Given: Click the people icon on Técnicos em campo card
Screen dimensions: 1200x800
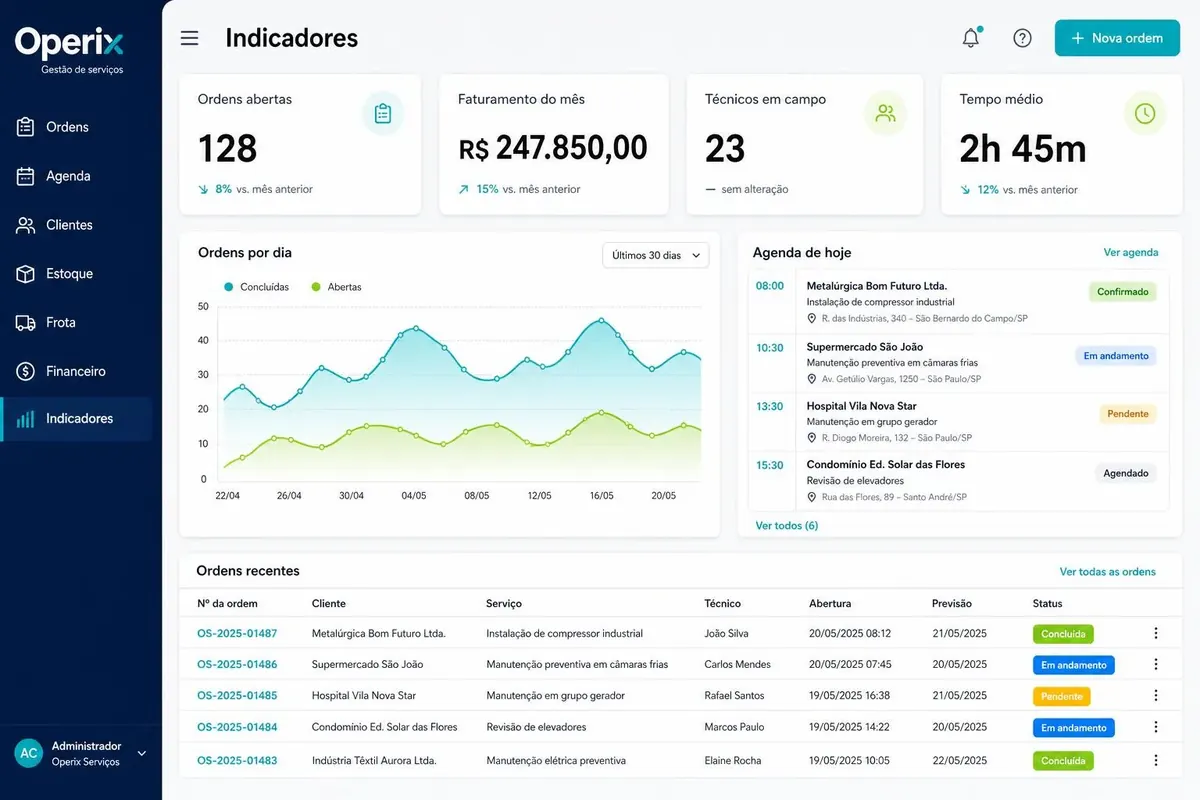Looking at the screenshot, I should (x=885, y=113).
